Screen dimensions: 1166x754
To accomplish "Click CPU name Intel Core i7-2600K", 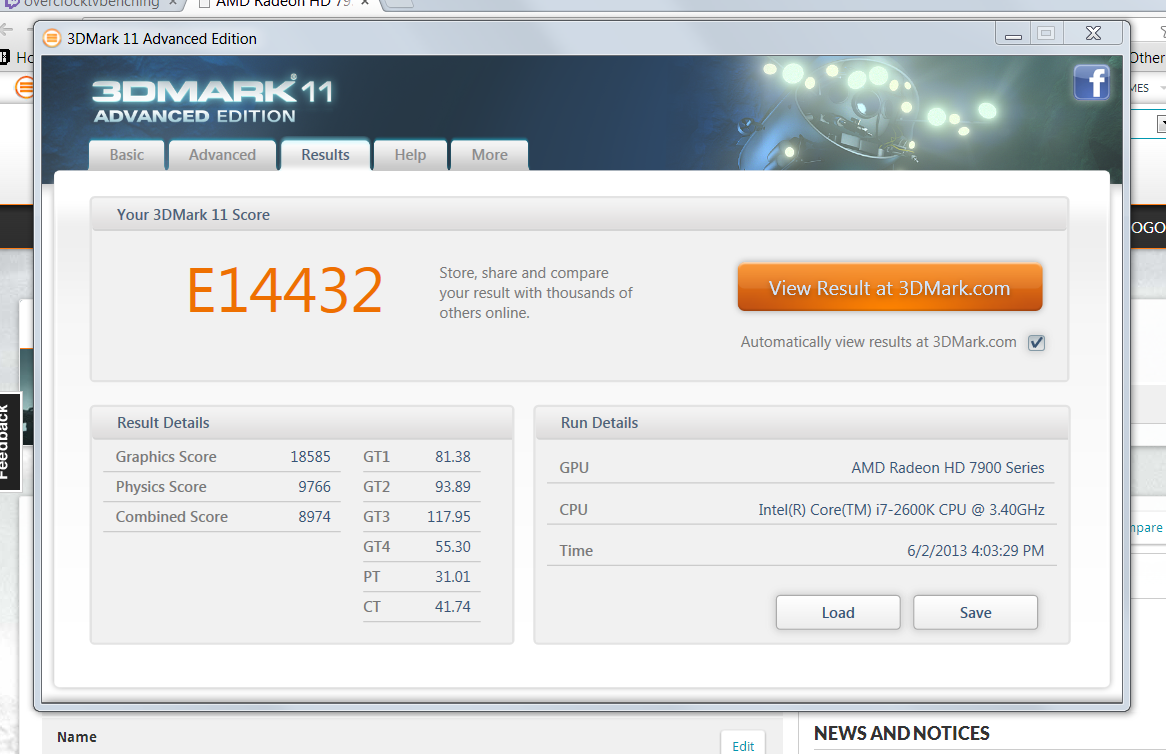I will click(901, 509).
